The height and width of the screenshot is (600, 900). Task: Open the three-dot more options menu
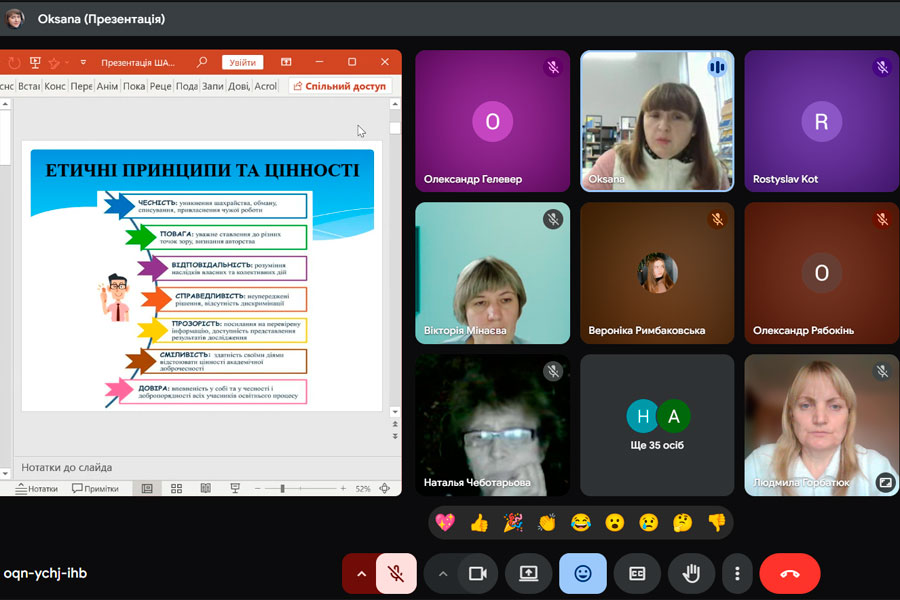tap(737, 573)
